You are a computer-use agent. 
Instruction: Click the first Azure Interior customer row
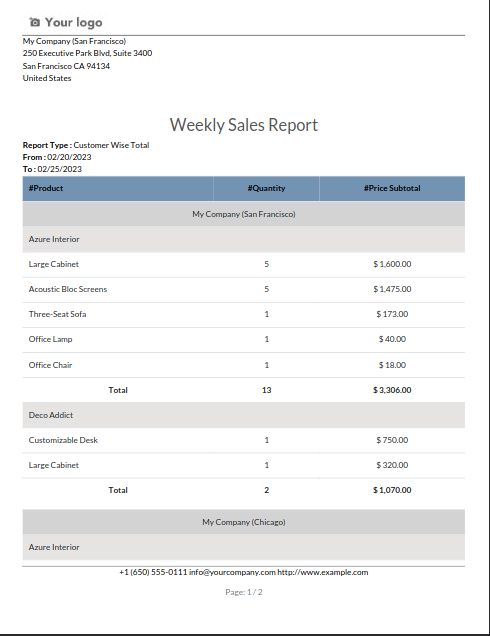[x=244, y=239]
